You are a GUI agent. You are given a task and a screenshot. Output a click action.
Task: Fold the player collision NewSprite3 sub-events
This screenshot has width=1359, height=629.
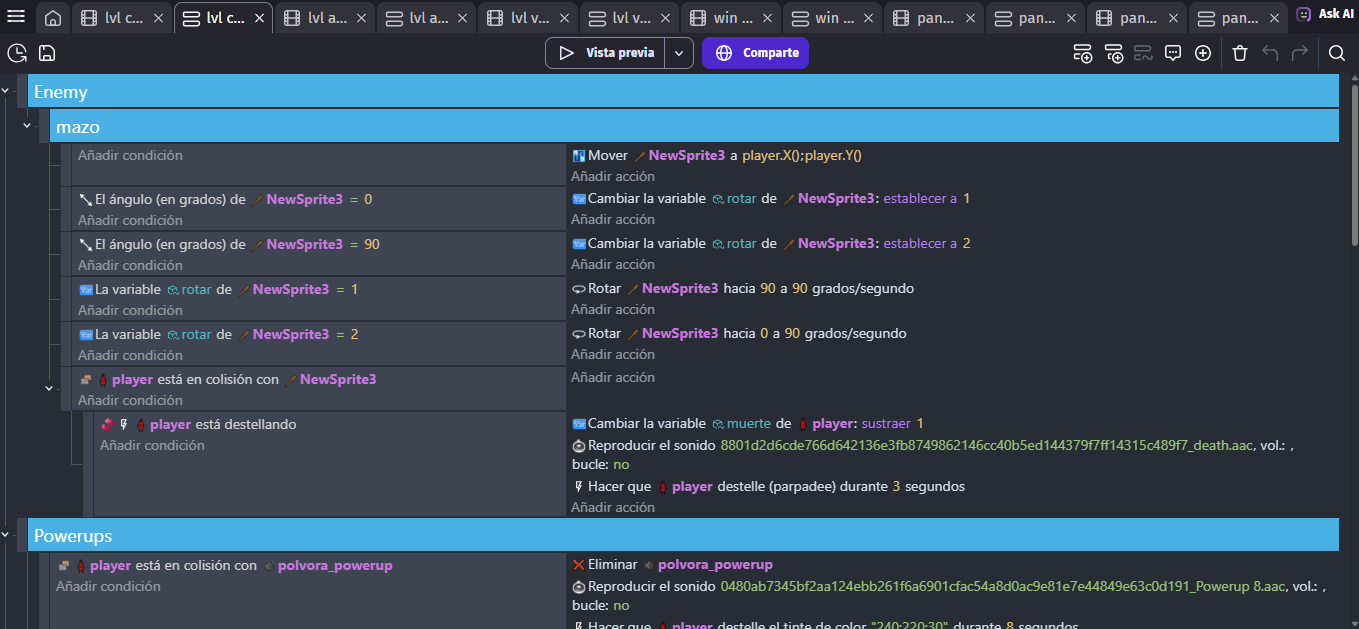click(x=49, y=388)
